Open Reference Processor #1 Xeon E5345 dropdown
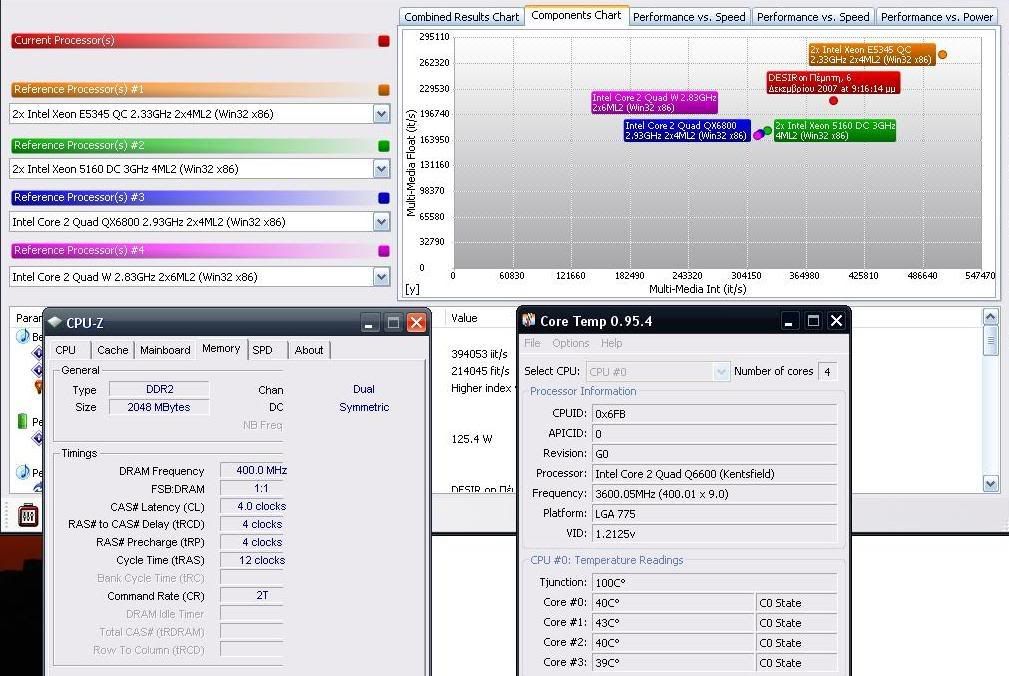 381,115
